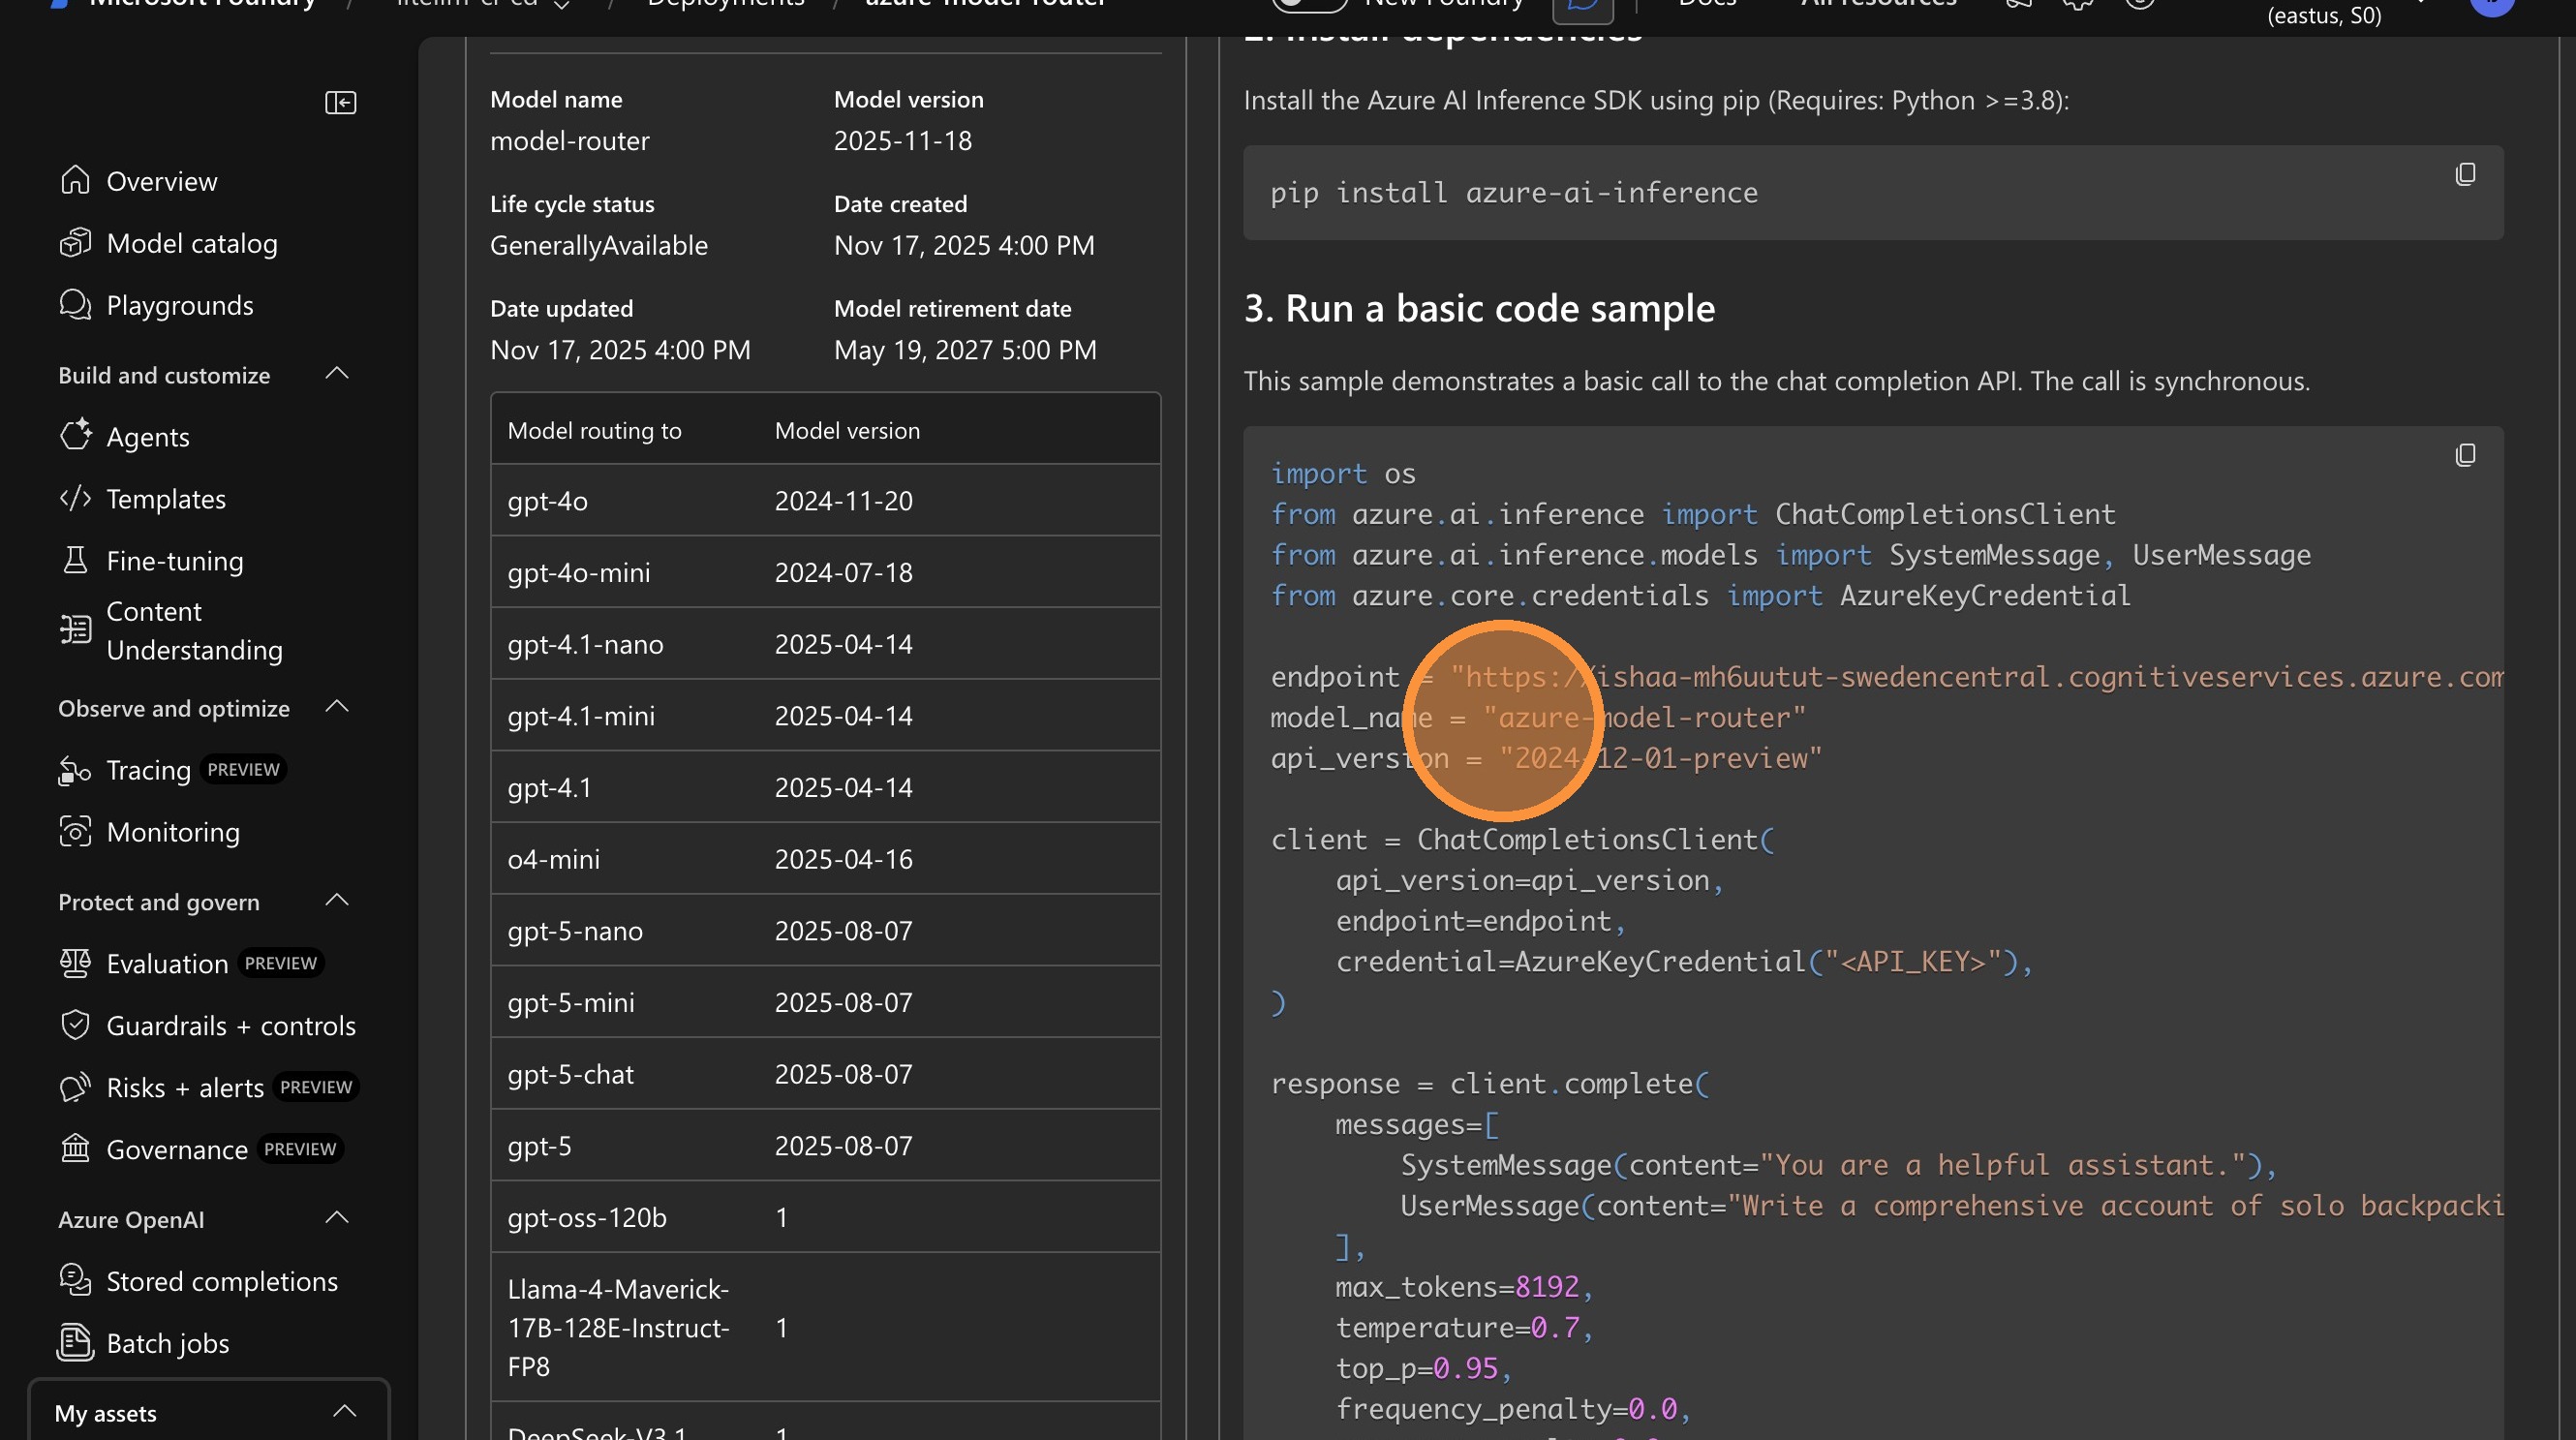This screenshot has height=1440, width=2576.
Task: Open Guardrails + controls menu item
Action: (x=231, y=1025)
